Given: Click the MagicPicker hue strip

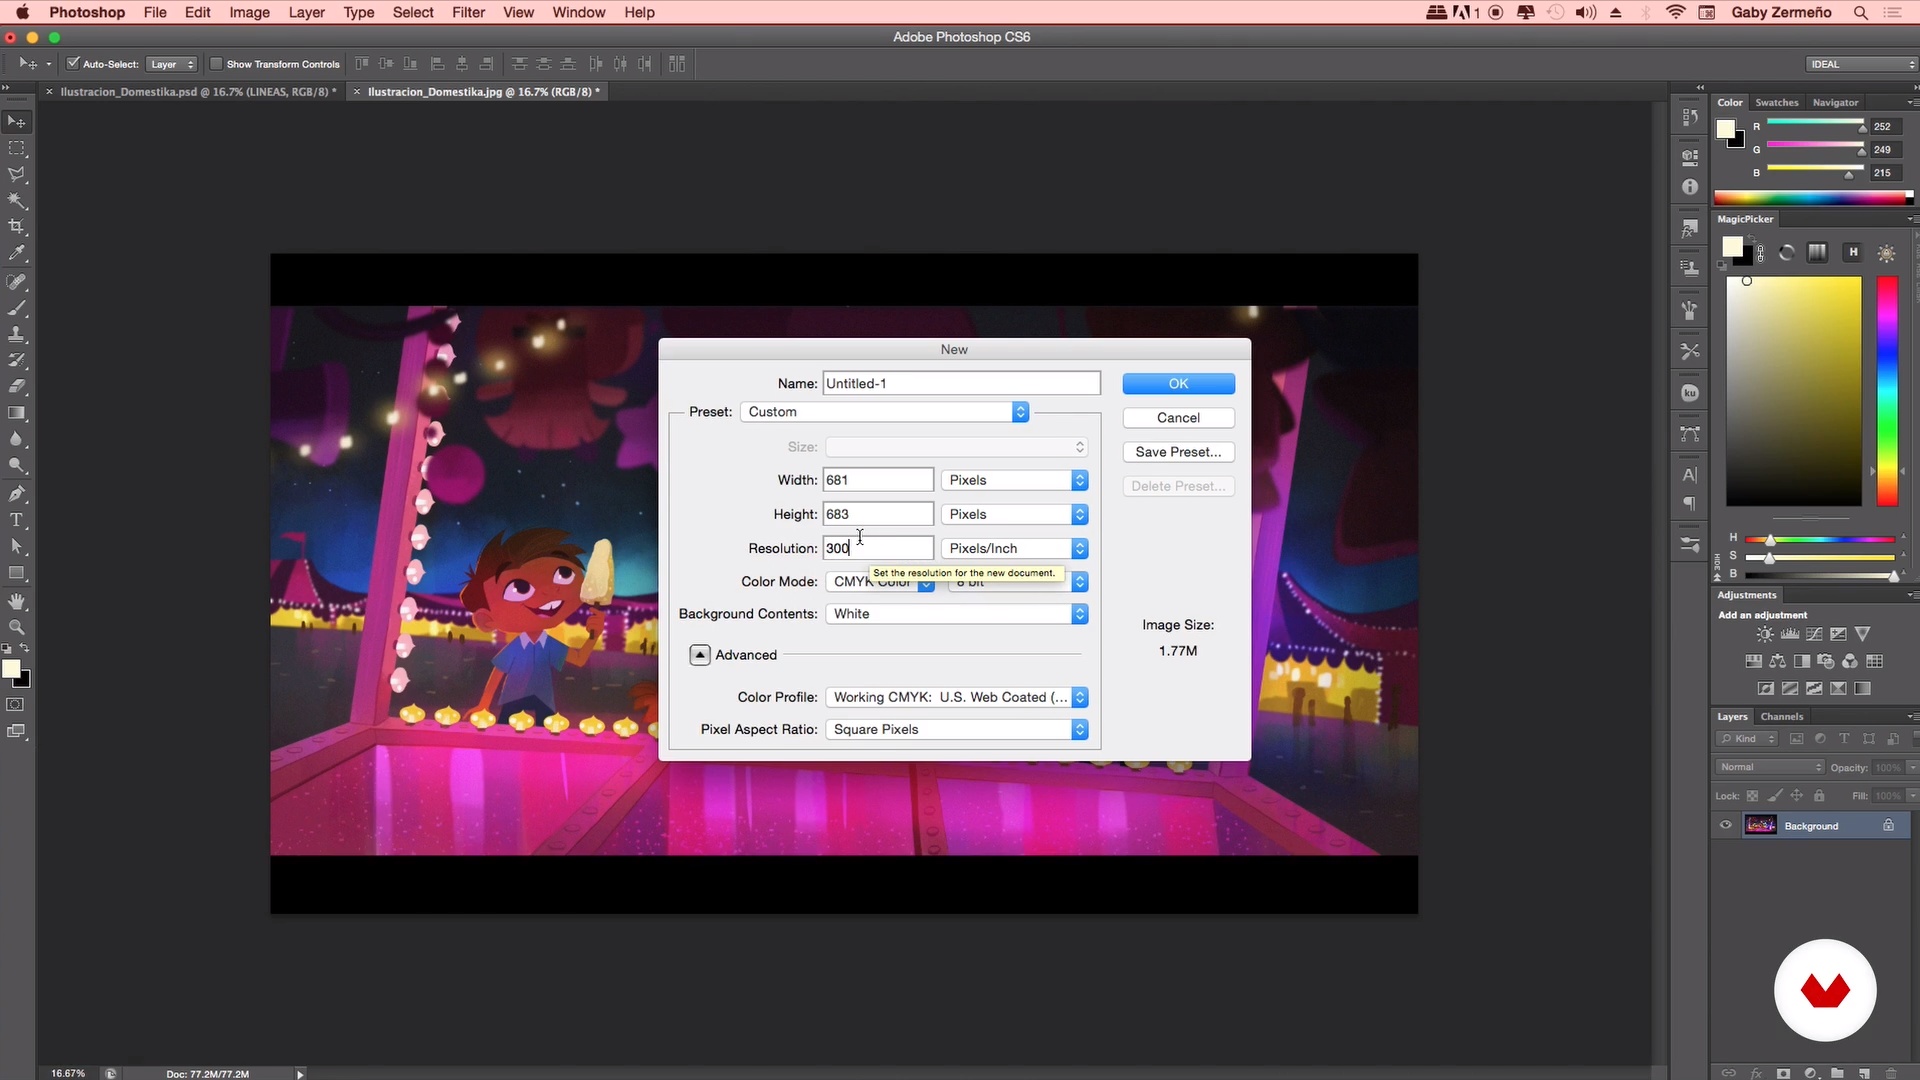Looking at the screenshot, I should click(1886, 391).
